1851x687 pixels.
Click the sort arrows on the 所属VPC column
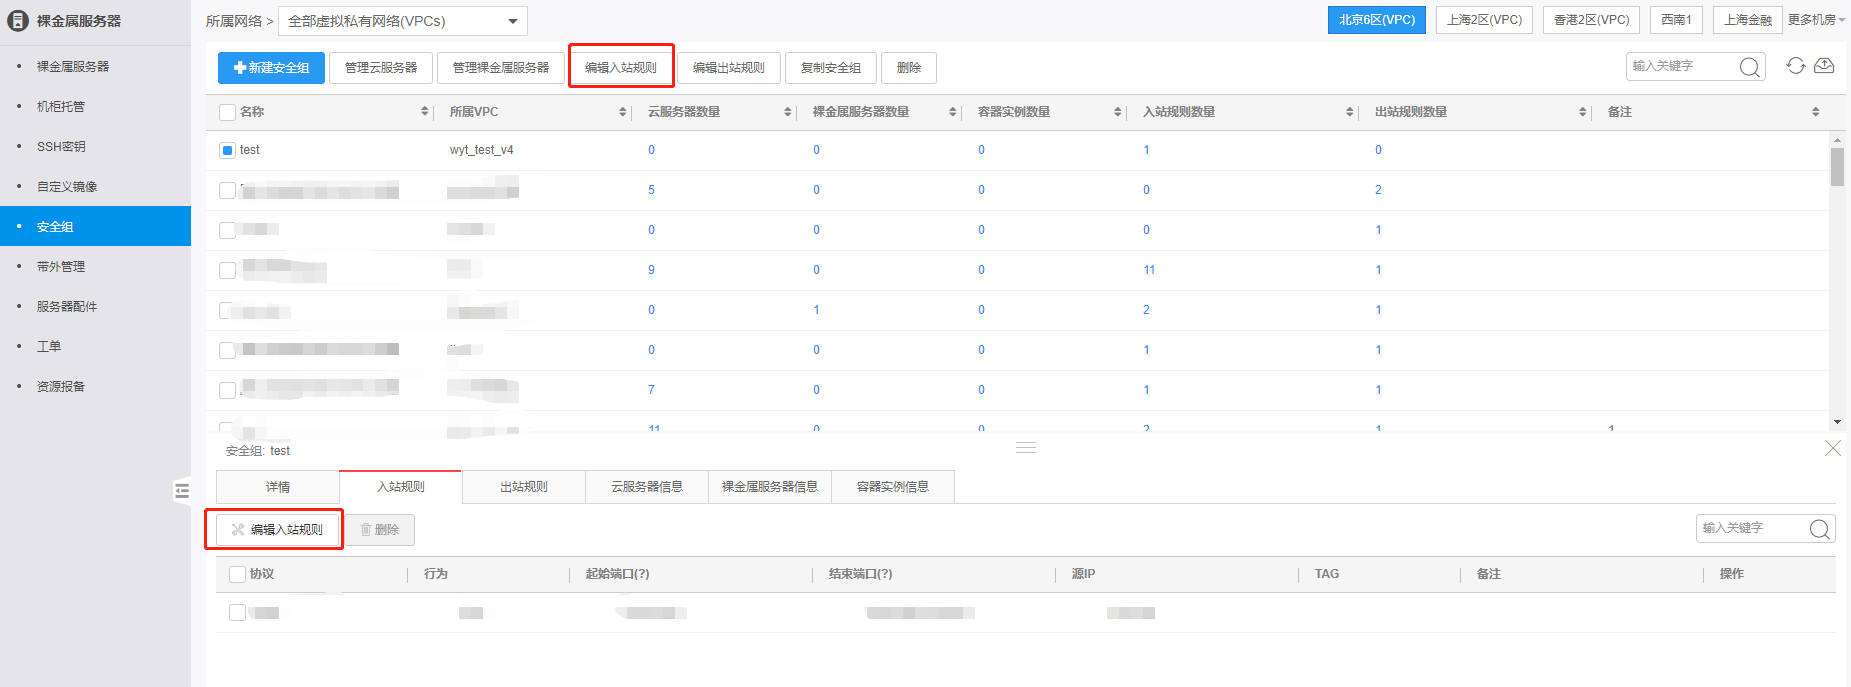coord(623,112)
